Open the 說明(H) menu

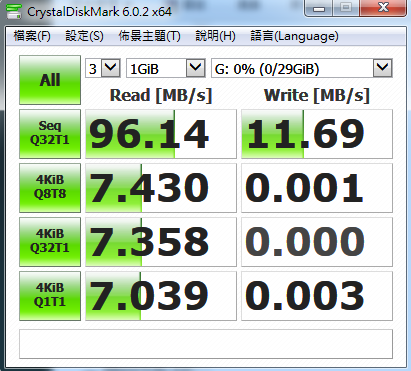click(x=215, y=36)
